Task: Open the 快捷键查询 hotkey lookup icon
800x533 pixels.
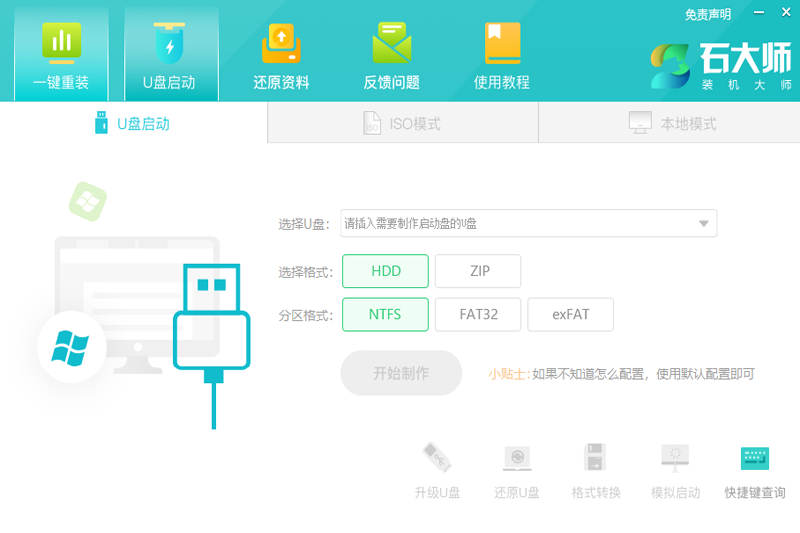Action: coord(755,459)
